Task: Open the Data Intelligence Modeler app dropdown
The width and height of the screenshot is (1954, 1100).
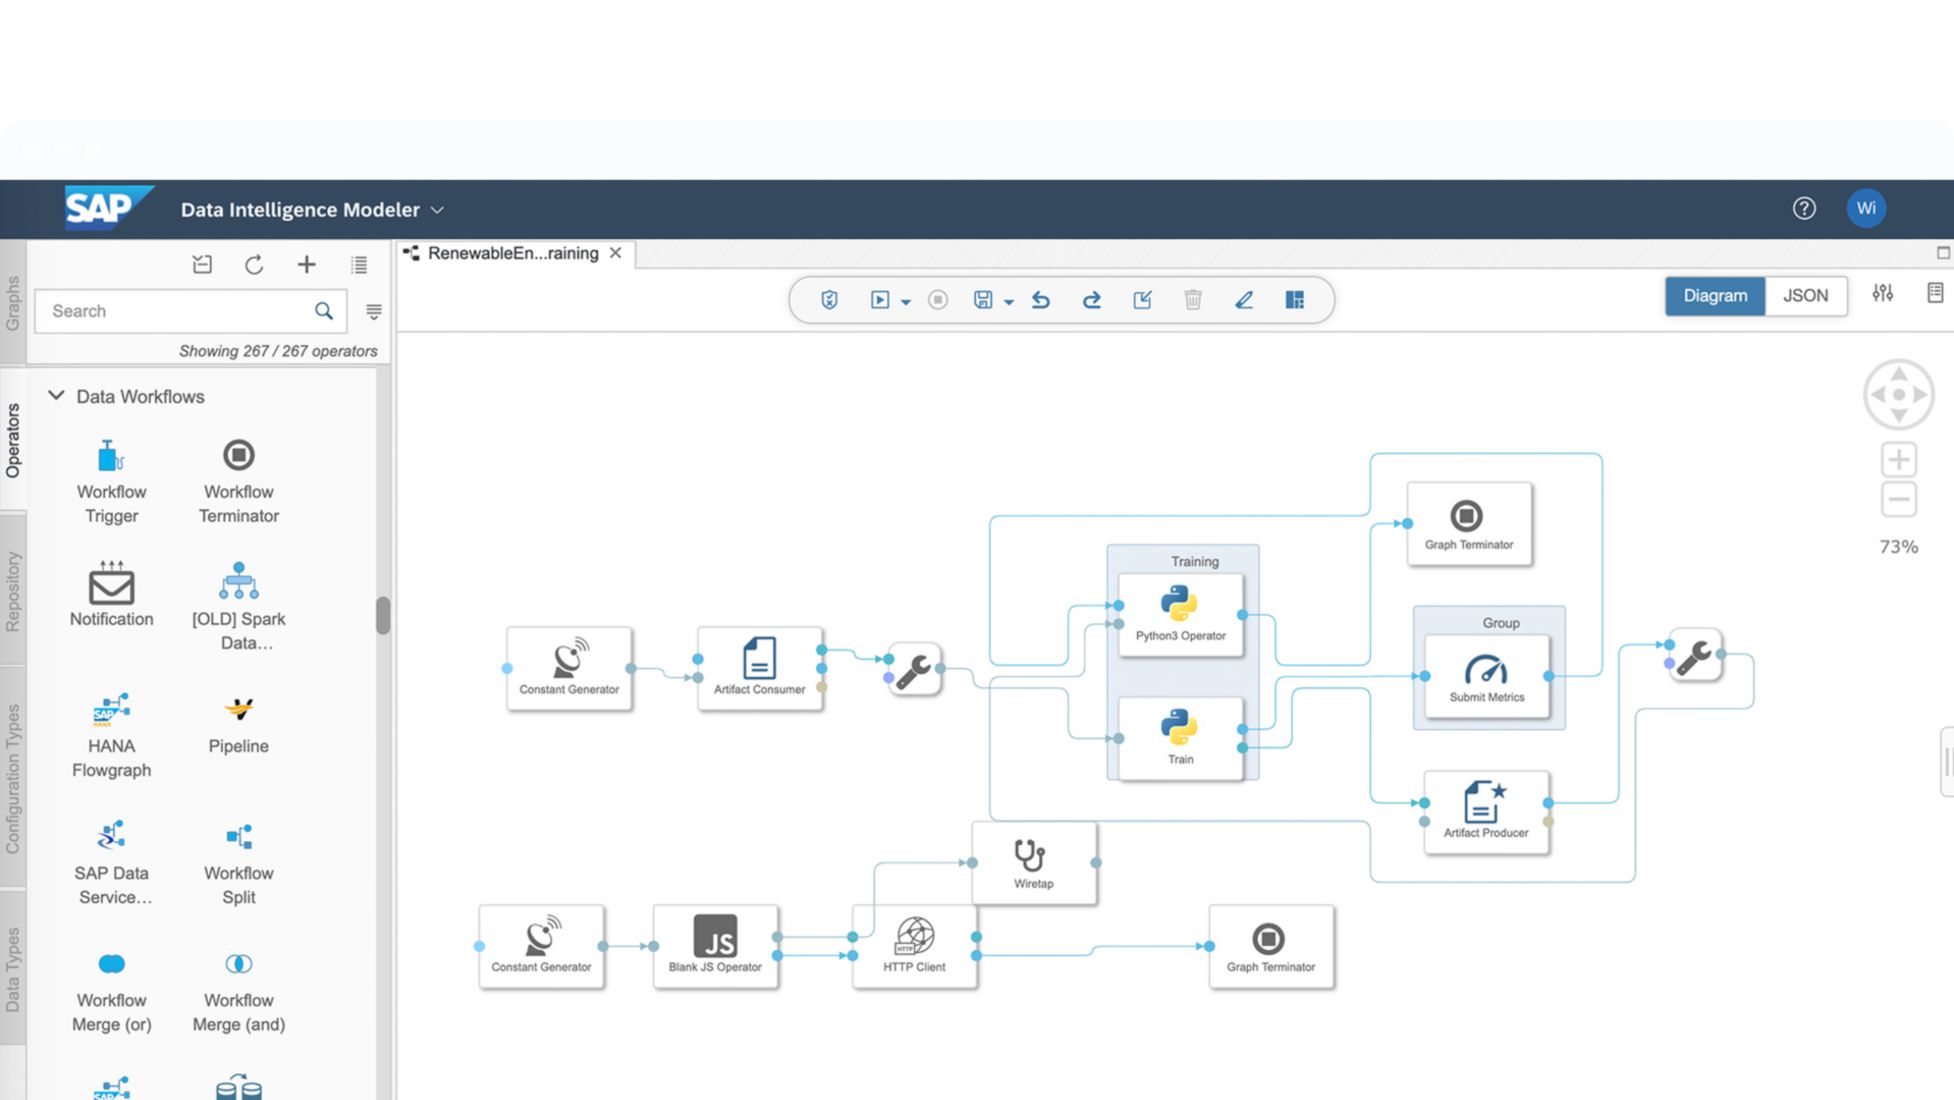Action: (437, 210)
